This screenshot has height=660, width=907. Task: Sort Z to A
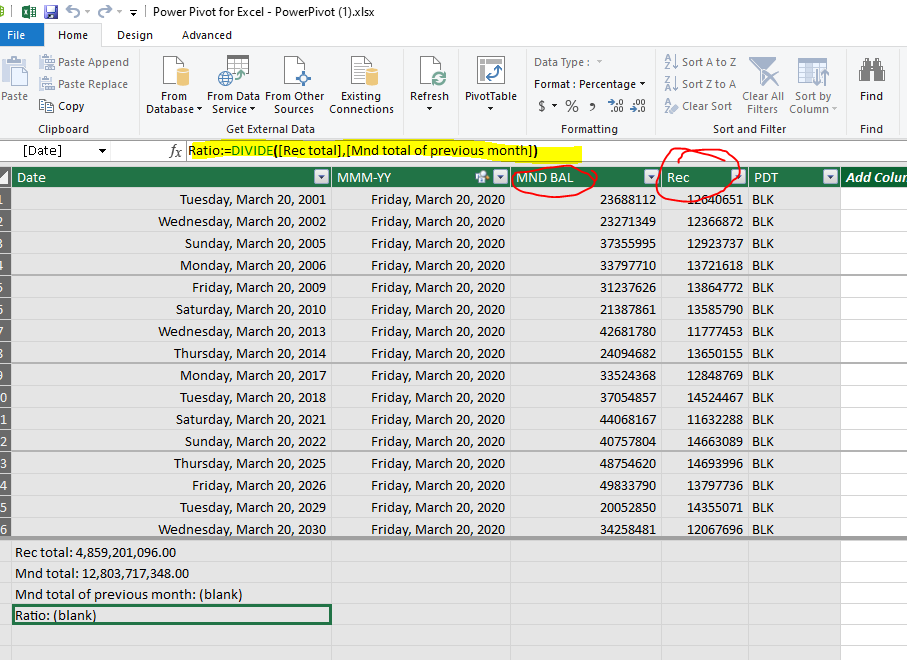[x=700, y=84]
